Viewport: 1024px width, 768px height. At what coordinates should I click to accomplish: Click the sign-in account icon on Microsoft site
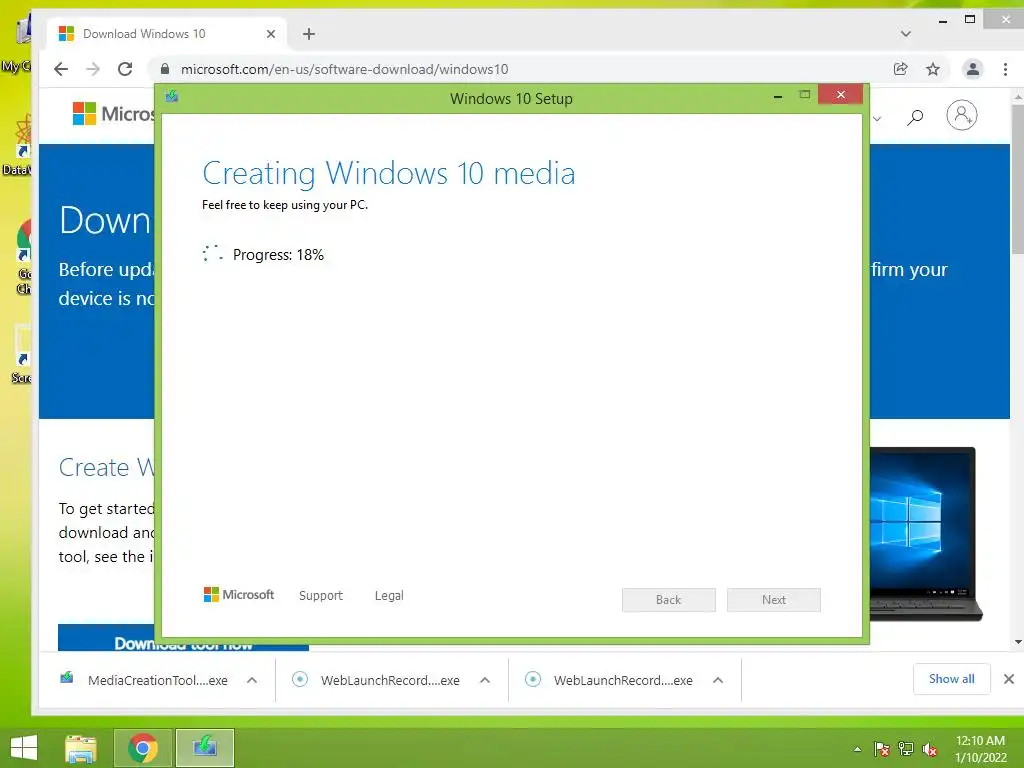pyautogui.click(x=962, y=116)
